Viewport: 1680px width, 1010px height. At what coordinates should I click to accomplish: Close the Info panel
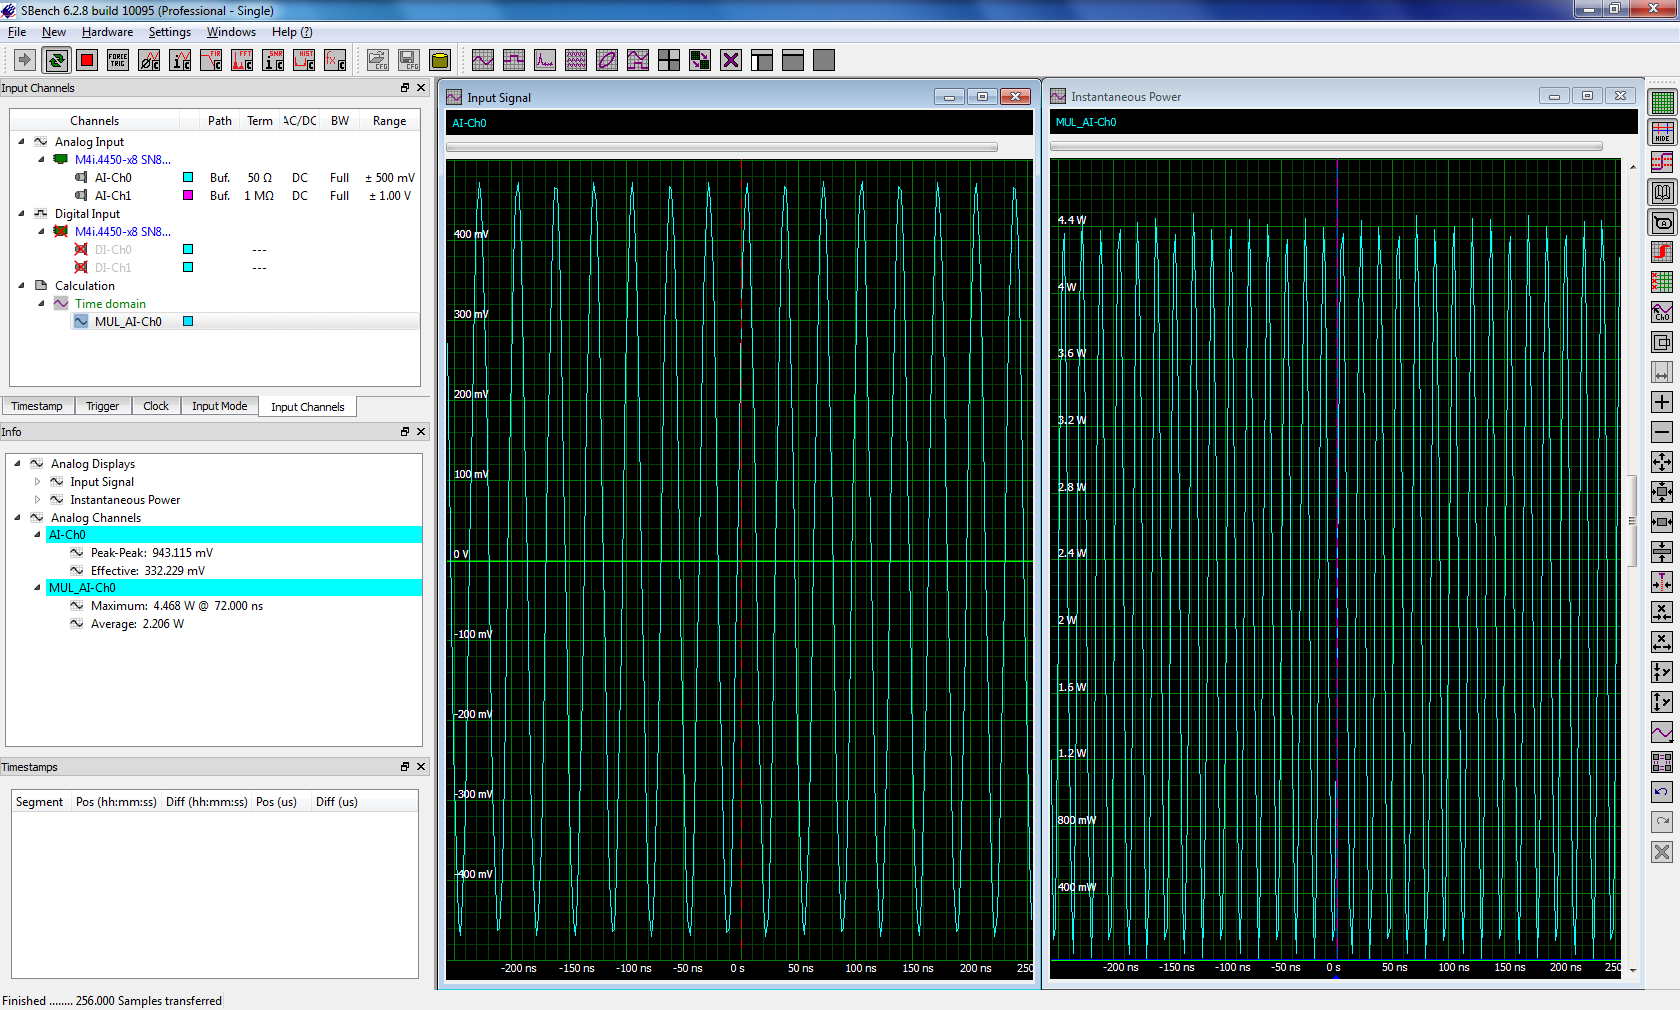tap(421, 432)
